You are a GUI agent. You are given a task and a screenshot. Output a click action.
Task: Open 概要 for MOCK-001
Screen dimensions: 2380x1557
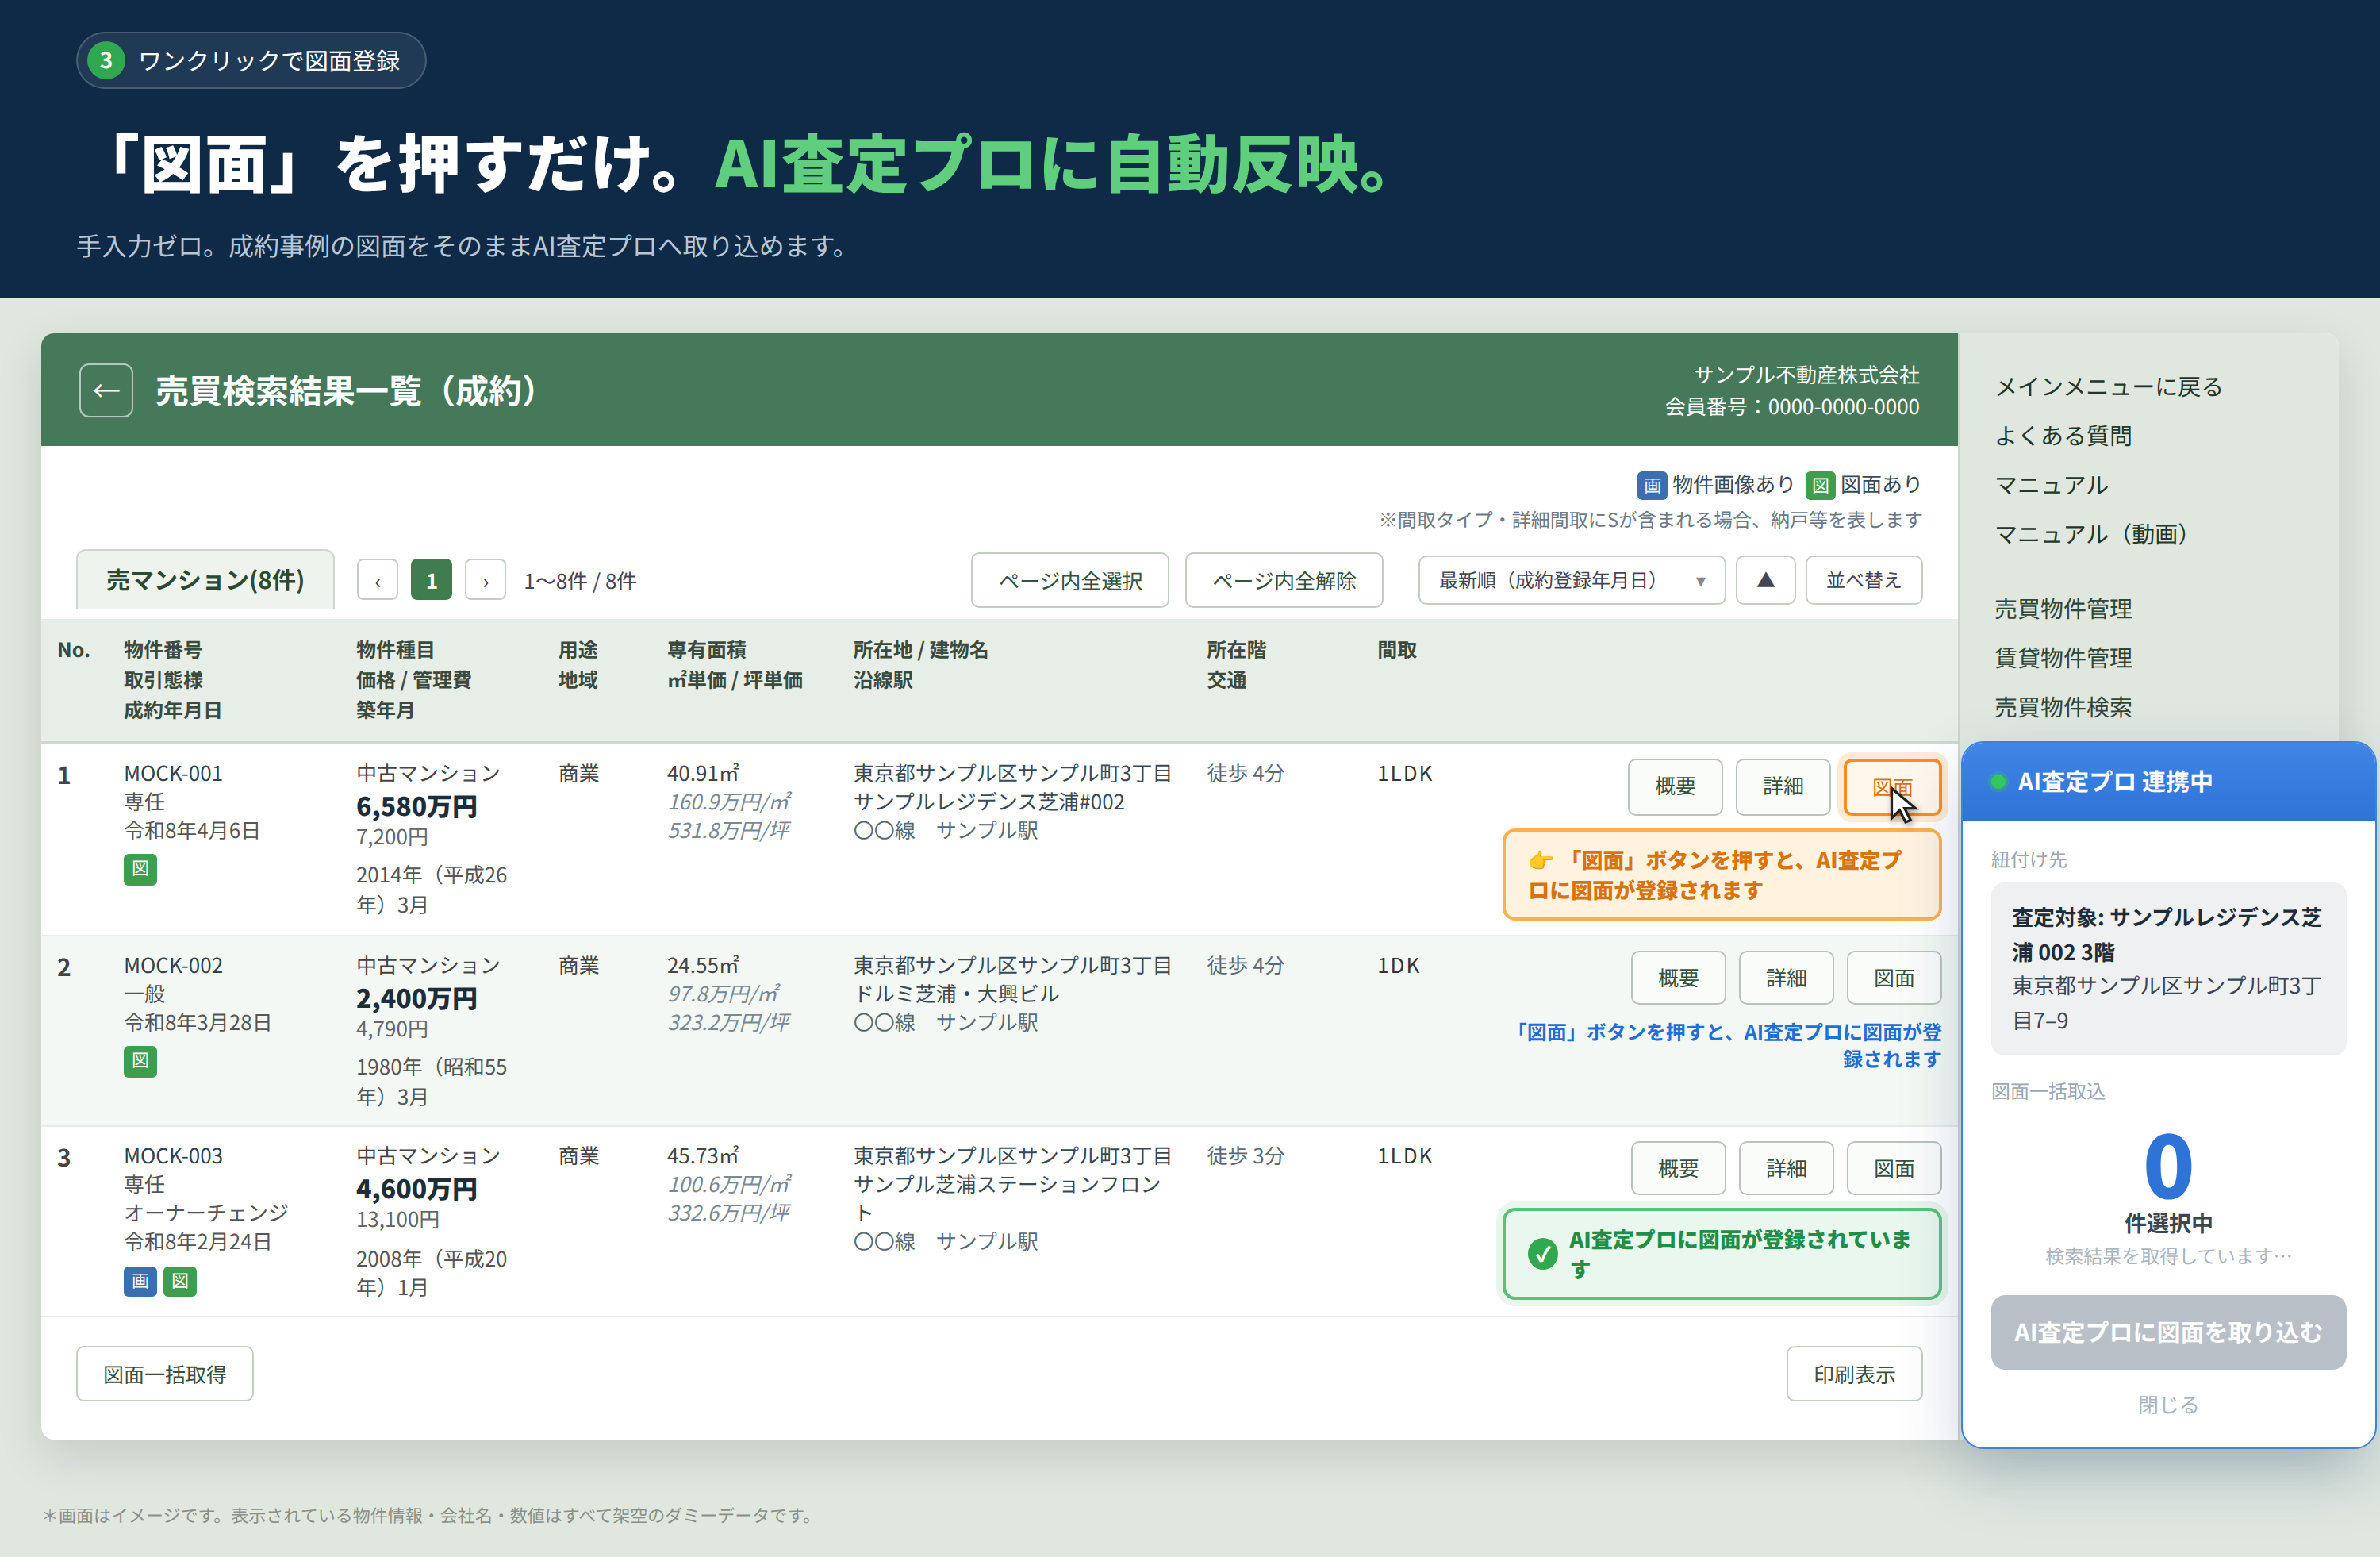1675,786
